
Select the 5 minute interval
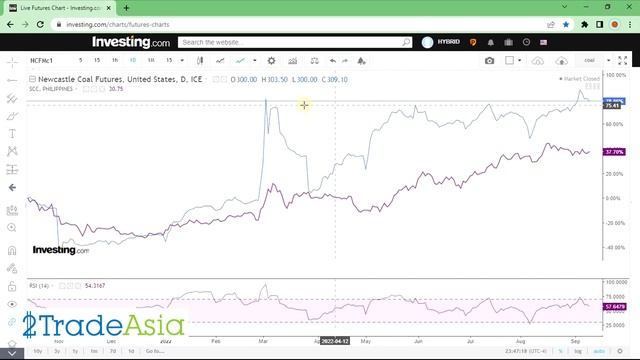80,60
